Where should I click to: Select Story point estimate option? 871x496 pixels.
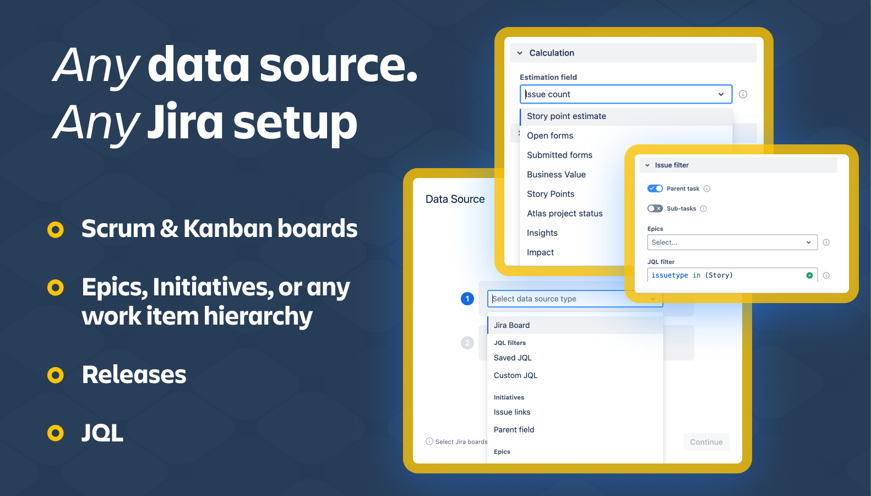pyautogui.click(x=626, y=116)
